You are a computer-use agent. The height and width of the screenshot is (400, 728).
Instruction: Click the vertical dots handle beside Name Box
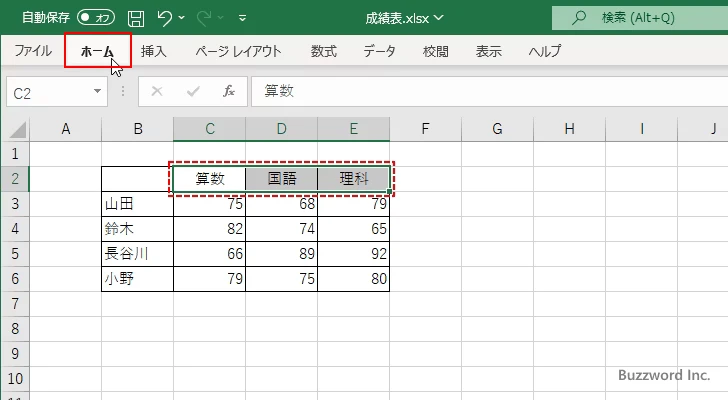coord(123,91)
